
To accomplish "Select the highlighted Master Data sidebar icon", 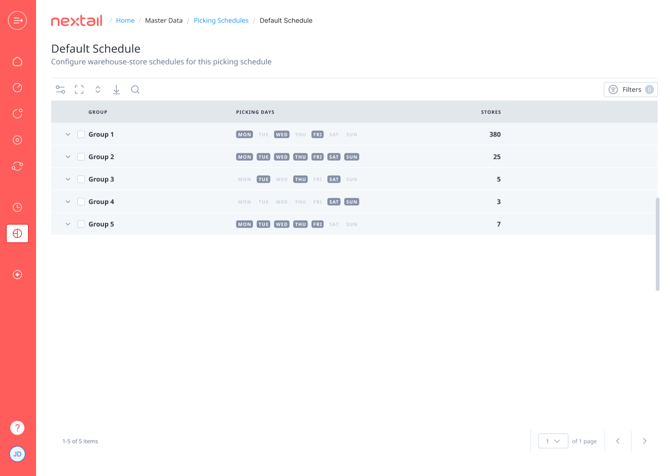I will 18,233.
